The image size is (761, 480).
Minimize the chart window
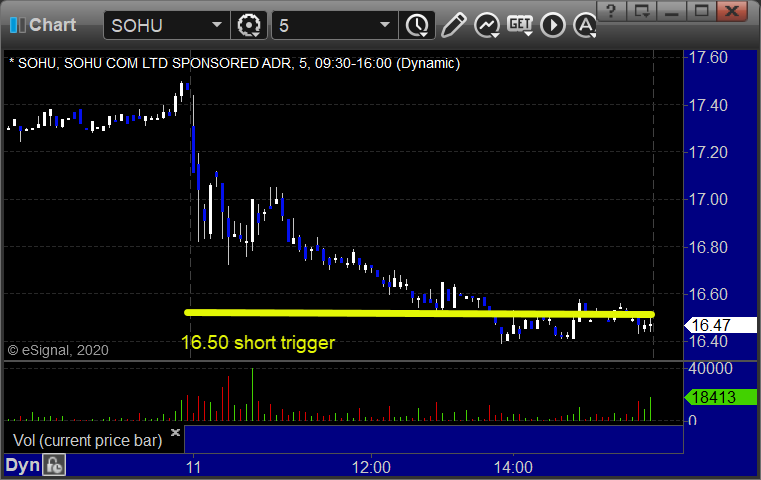pos(671,10)
